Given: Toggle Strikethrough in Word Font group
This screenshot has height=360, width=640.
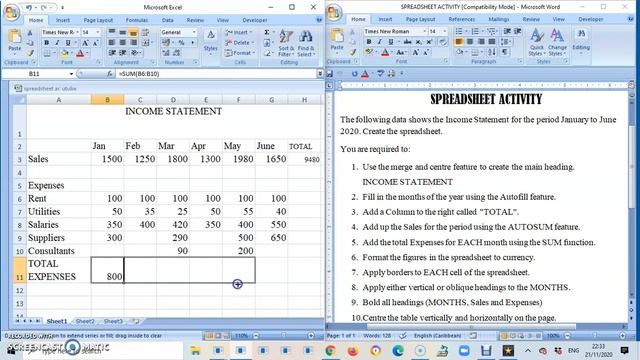Looking at the screenshot, I should [x=407, y=42].
